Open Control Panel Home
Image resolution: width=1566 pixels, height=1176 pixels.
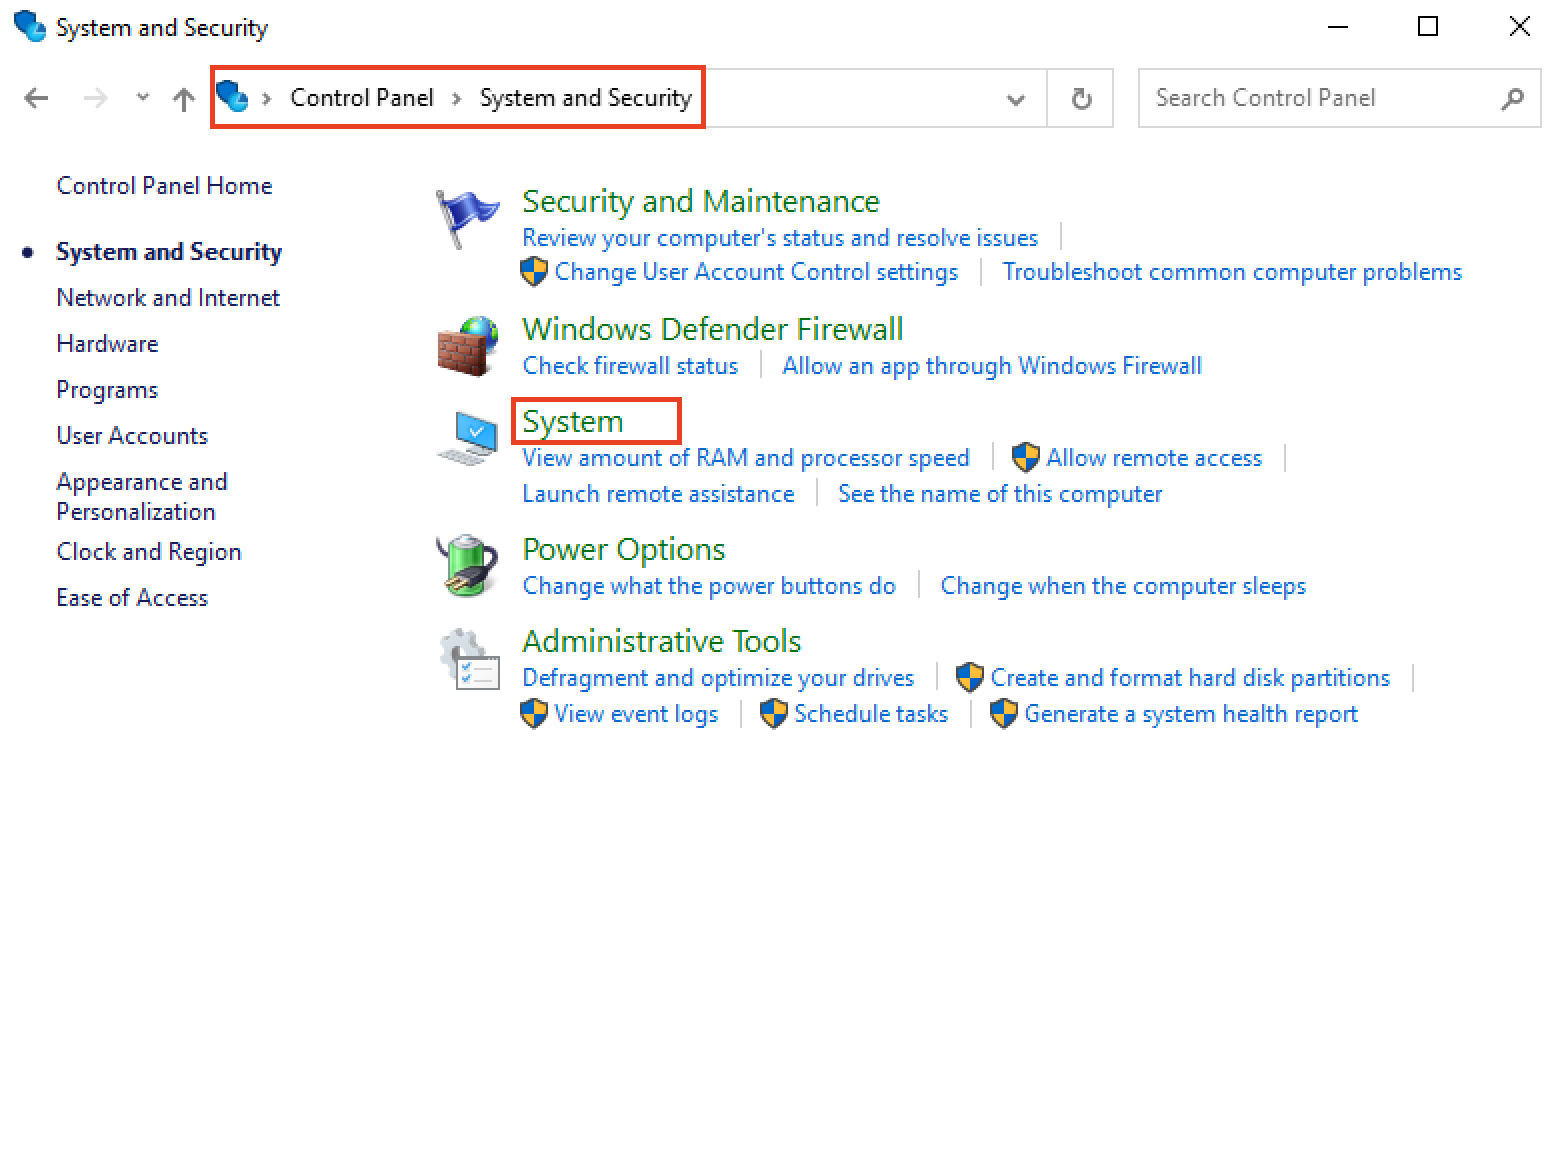(x=164, y=186)
